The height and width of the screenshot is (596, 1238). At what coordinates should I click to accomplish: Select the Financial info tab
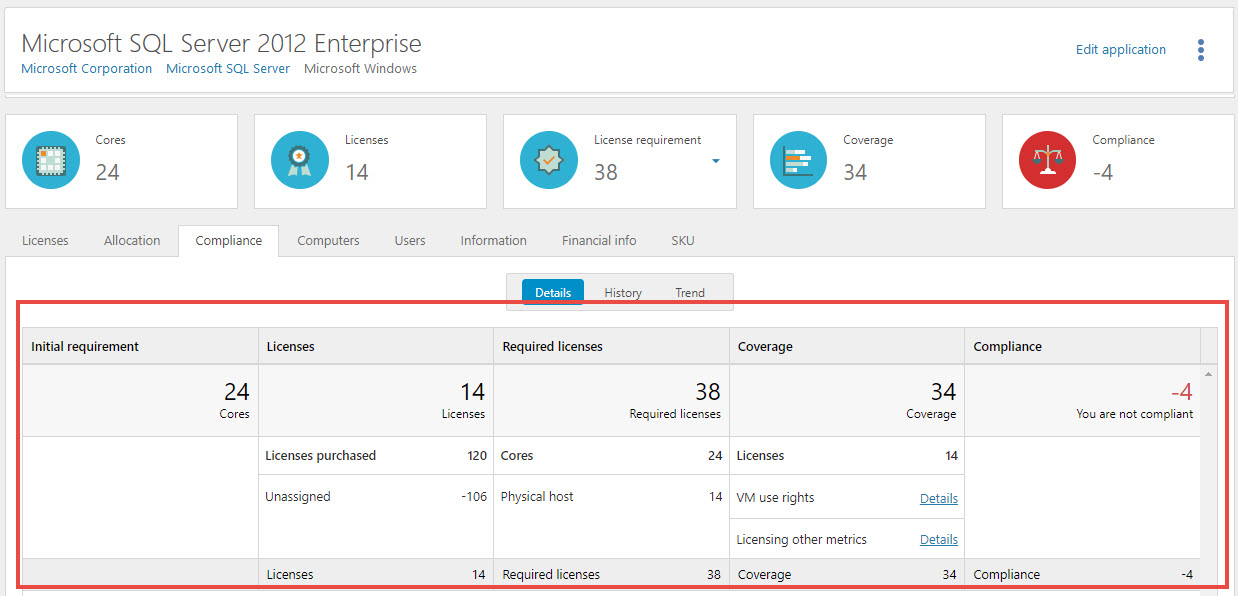(599, 241)
